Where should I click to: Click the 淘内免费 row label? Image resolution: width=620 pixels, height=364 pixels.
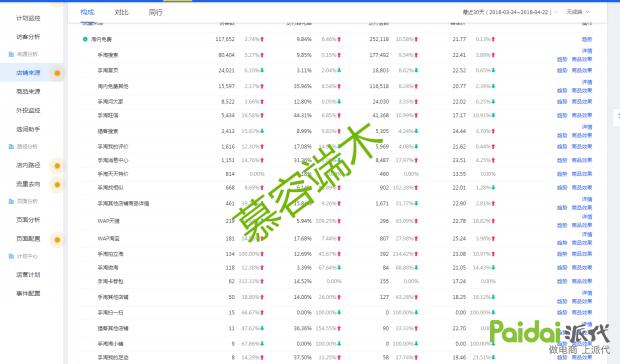[x=101, y=39]
